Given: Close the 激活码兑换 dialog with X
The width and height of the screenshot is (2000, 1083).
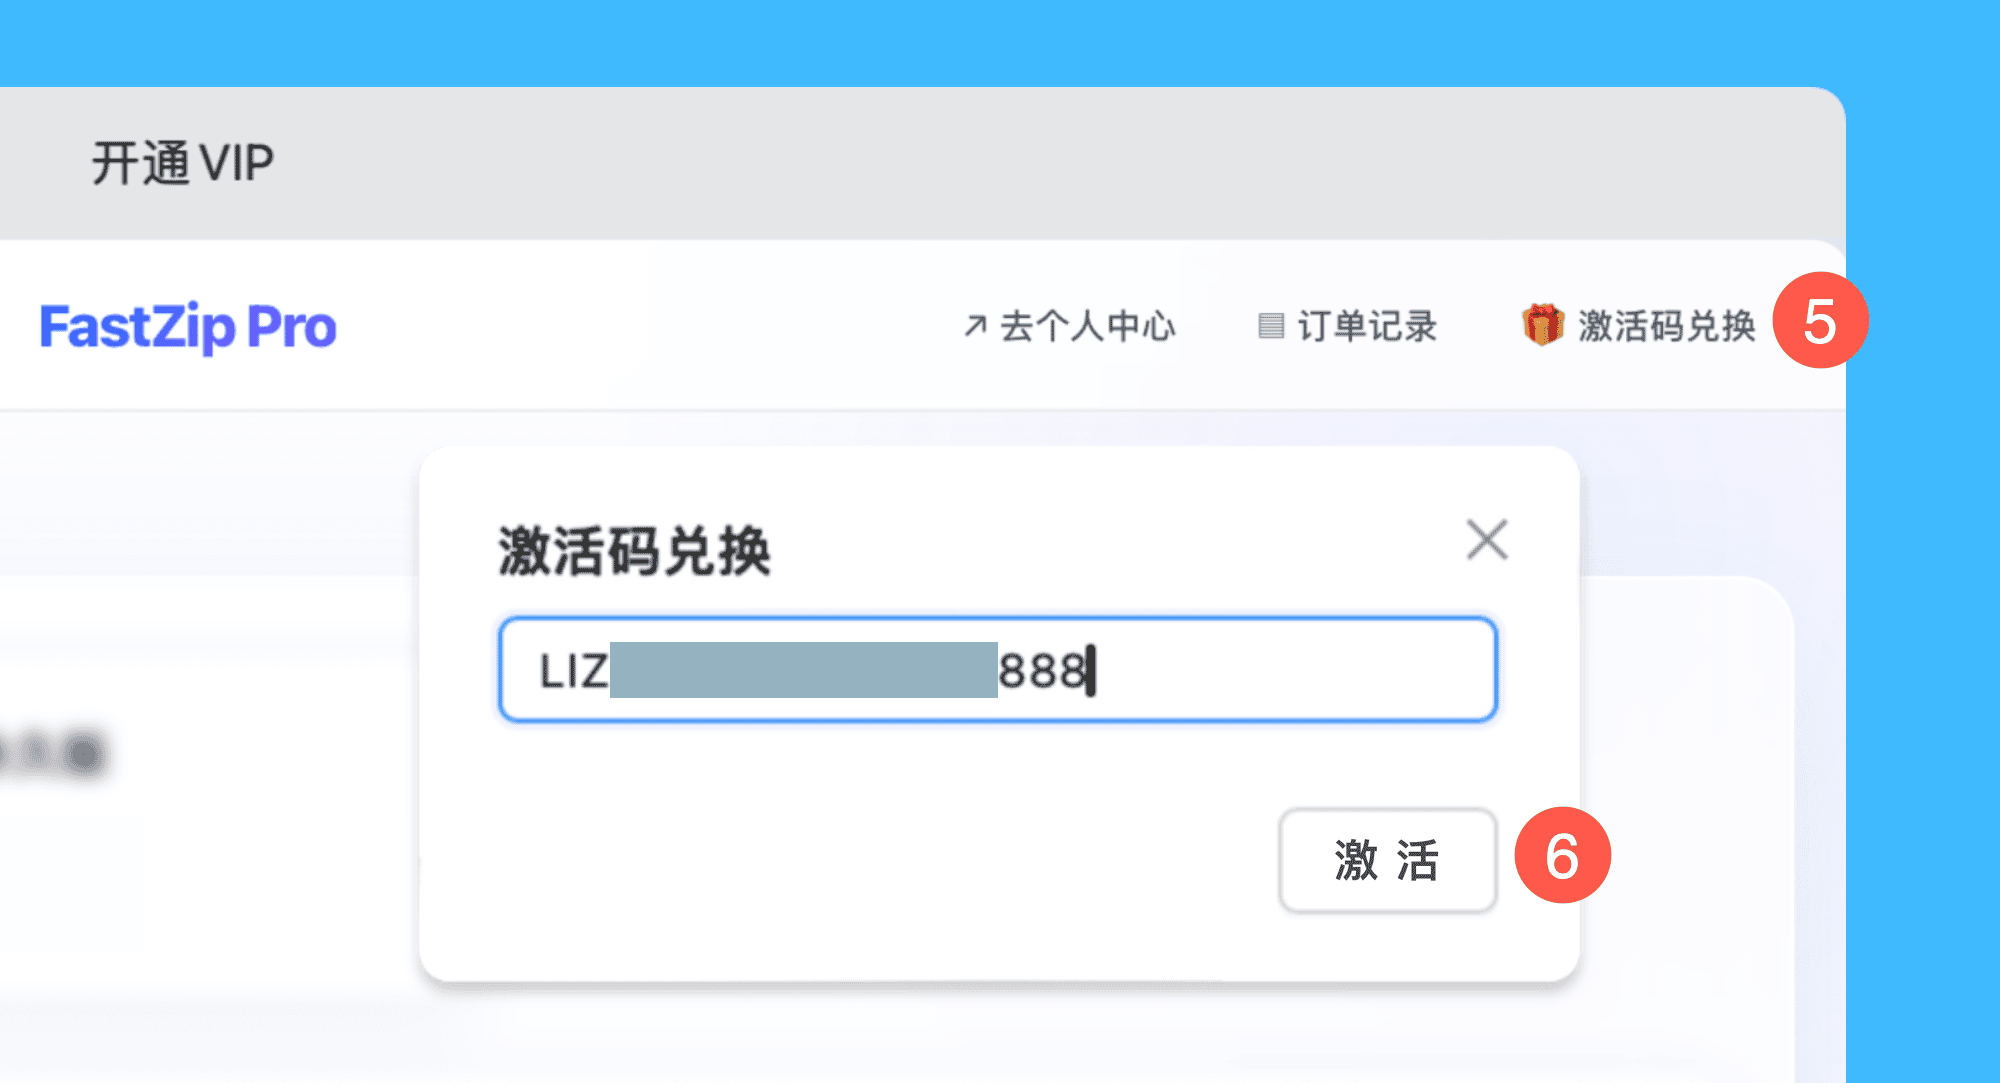Looking at the screenshot, I should tap(1487, 540).
